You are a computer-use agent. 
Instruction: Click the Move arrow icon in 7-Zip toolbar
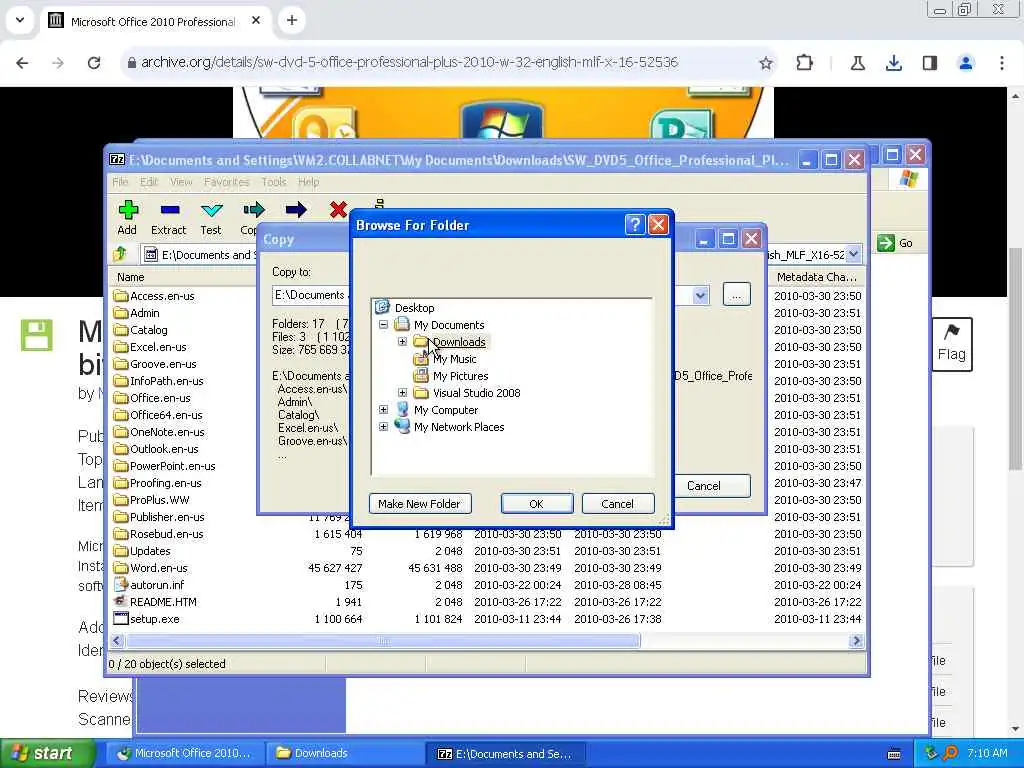click(x=296, y=210)
